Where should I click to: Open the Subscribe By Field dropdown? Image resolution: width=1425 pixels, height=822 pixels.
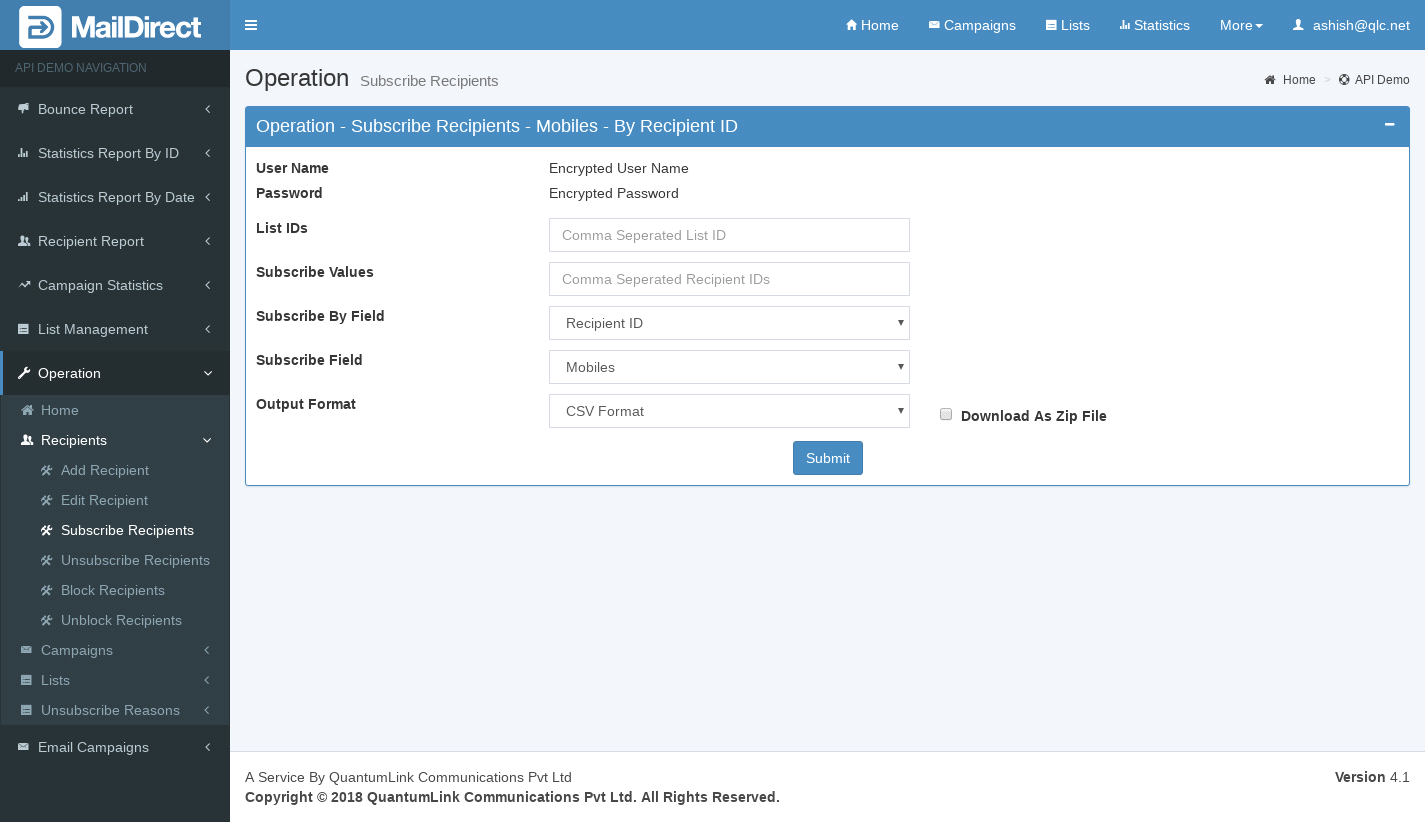pos(729,323)
